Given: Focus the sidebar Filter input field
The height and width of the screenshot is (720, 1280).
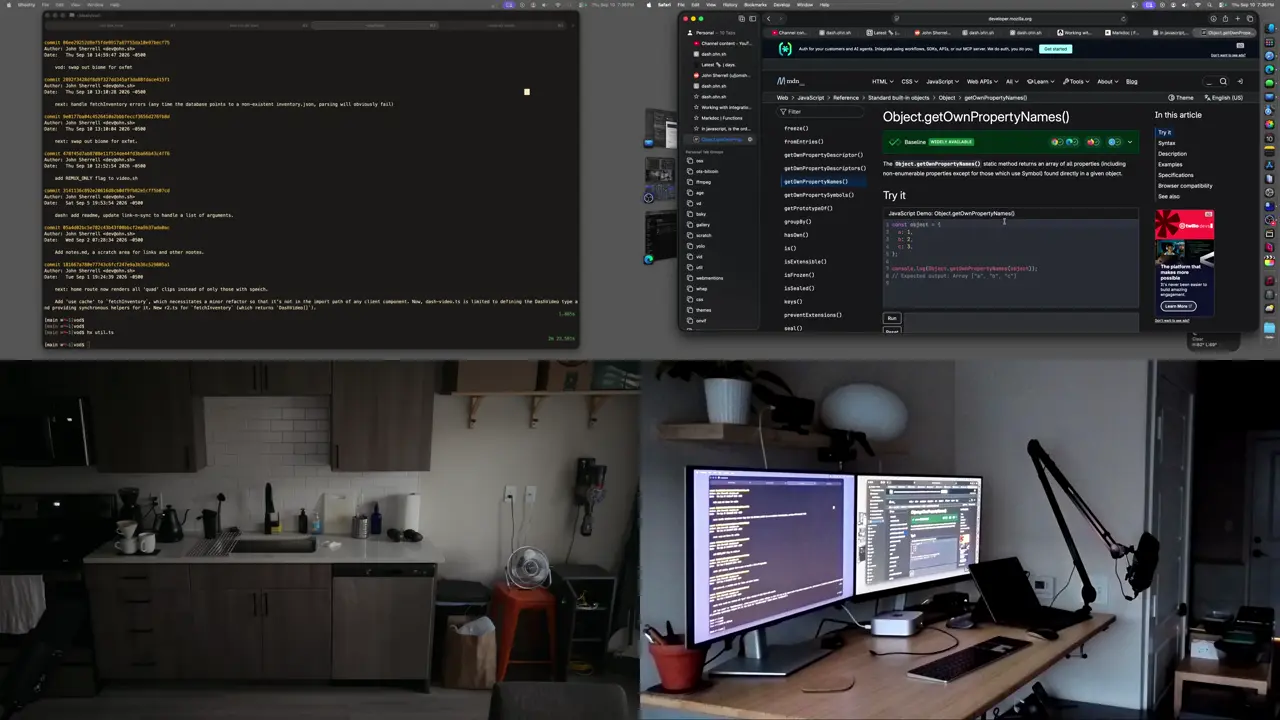Looking at the screenshot, I should coord(822,111).
